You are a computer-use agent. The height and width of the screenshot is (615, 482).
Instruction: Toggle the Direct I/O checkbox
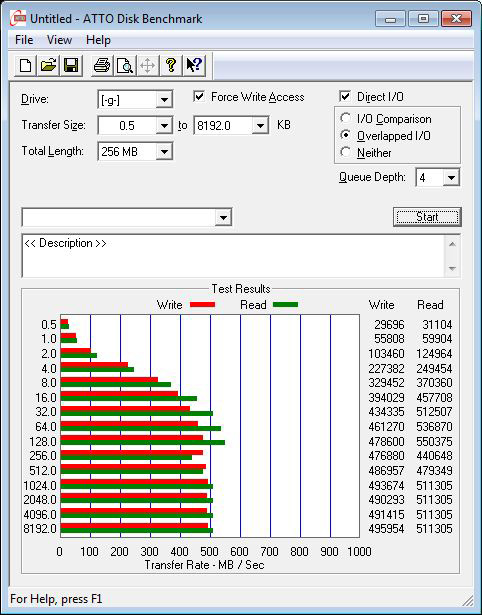click(345, 96)
